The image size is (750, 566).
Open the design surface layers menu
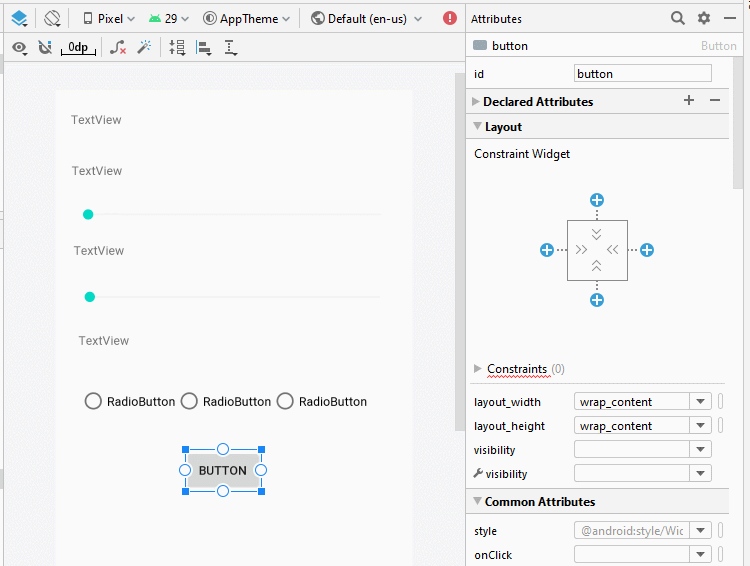(19, 19)
